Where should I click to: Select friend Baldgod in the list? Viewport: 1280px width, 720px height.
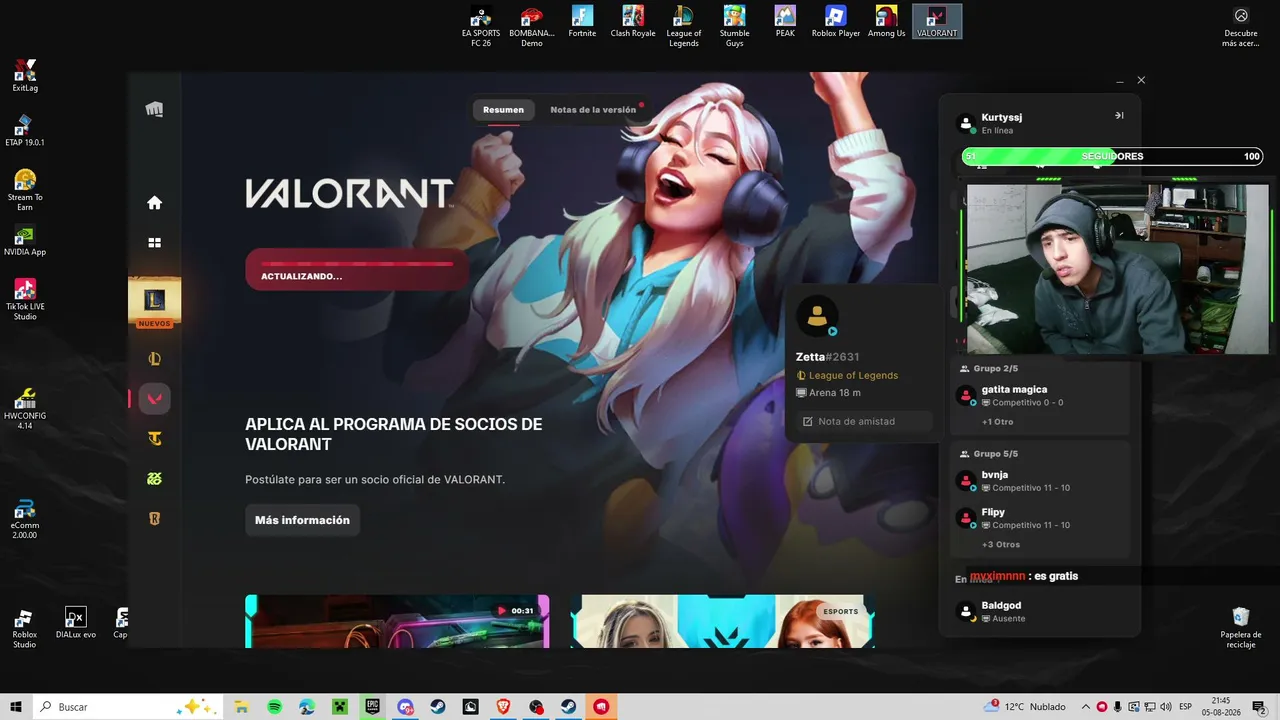point(1040,611)
